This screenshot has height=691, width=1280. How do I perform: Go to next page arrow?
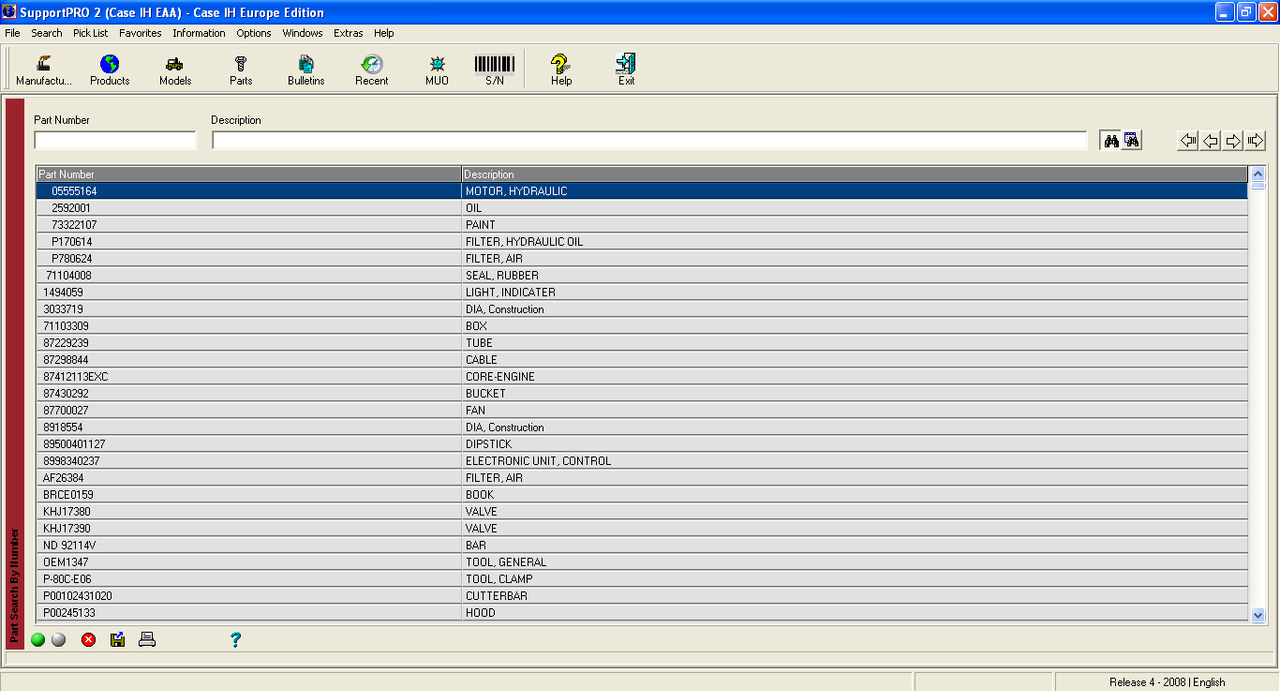(1233, 141)
